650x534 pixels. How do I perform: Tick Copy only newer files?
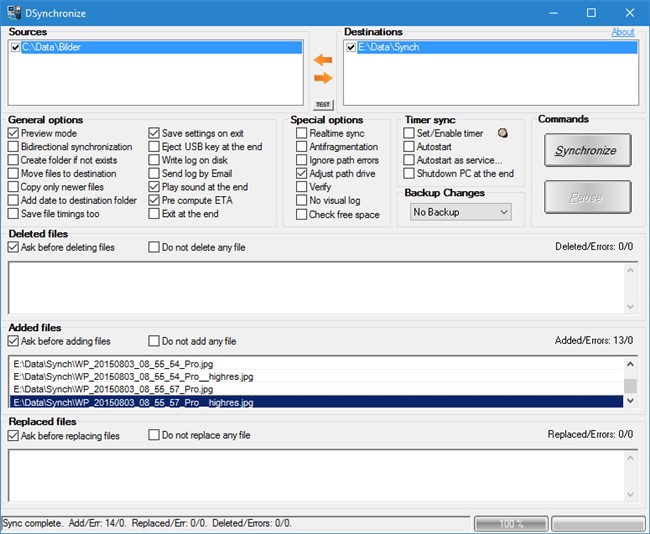13,187
